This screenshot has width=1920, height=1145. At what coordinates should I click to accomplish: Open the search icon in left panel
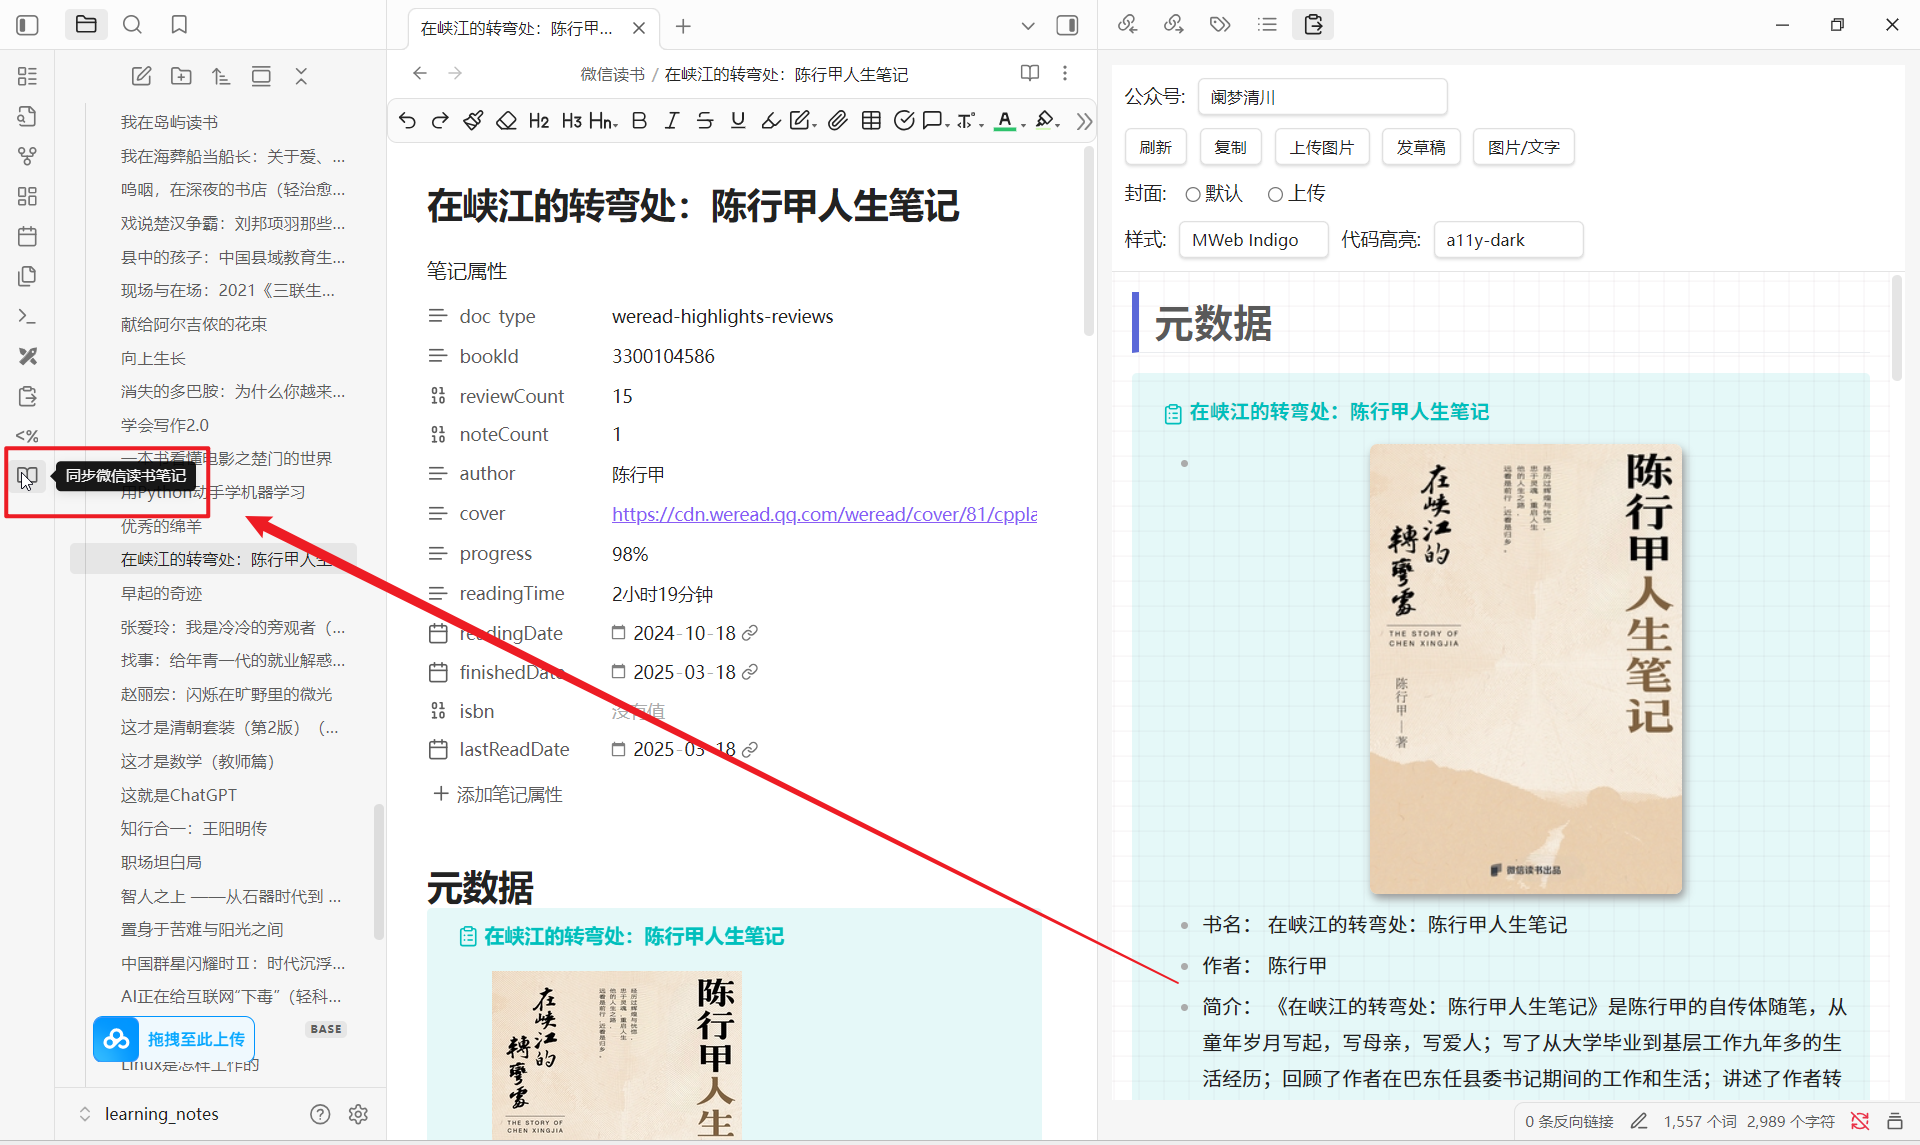(132, 25)
